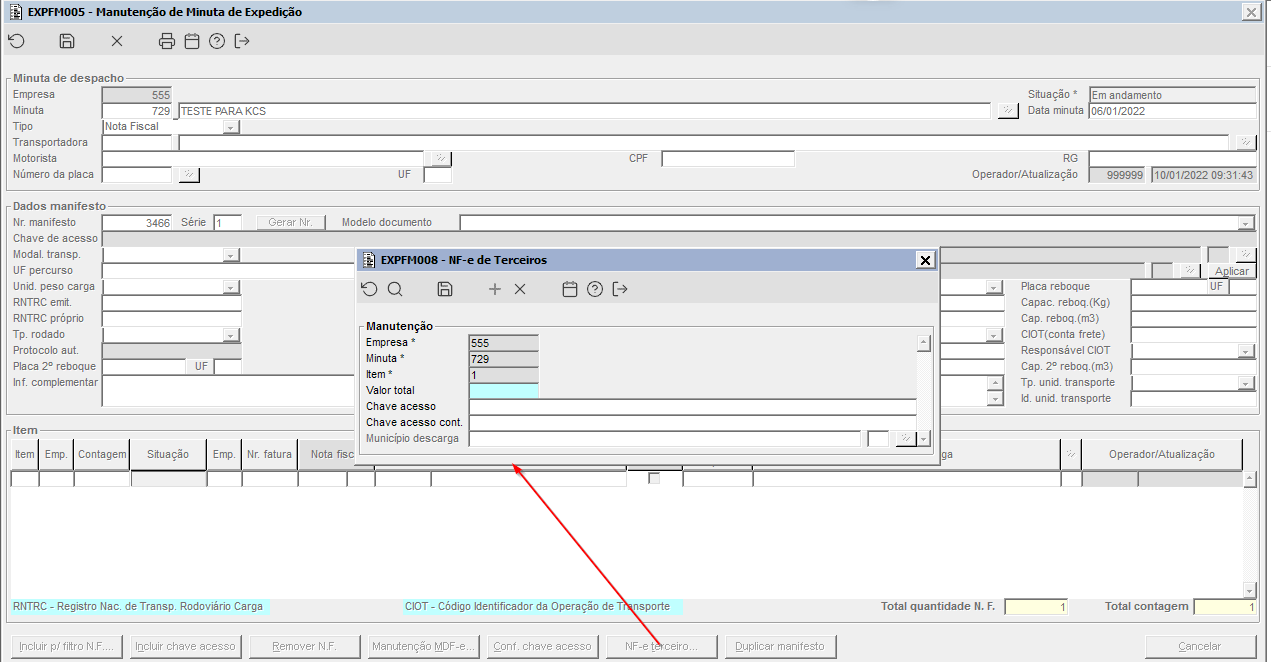Image resolution: width=1271 pixels, height=662 pixels.
Task: Click the lookup button beside Município descarga
Action: click(906, 439)
